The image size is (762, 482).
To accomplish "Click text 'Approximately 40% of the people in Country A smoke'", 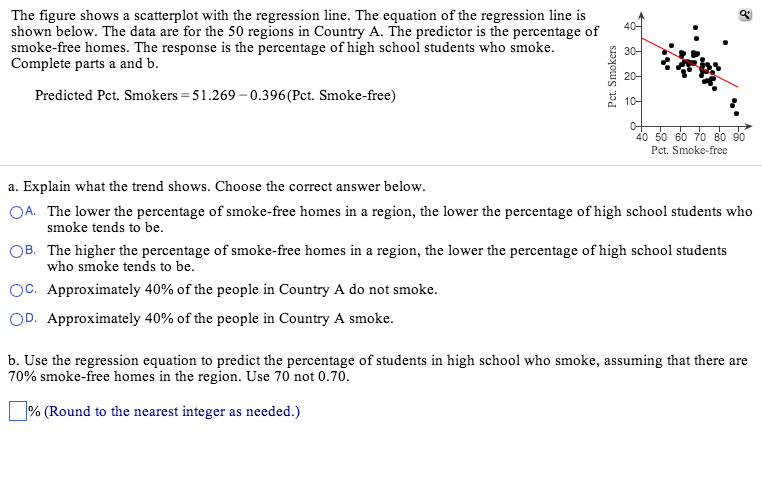I will pos(220,320).
